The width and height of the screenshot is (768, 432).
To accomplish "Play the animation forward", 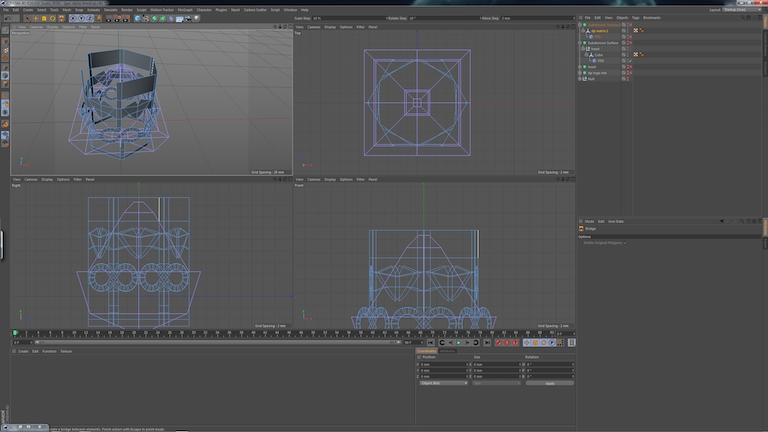I will pyautogui.click(x=458, y=343).
